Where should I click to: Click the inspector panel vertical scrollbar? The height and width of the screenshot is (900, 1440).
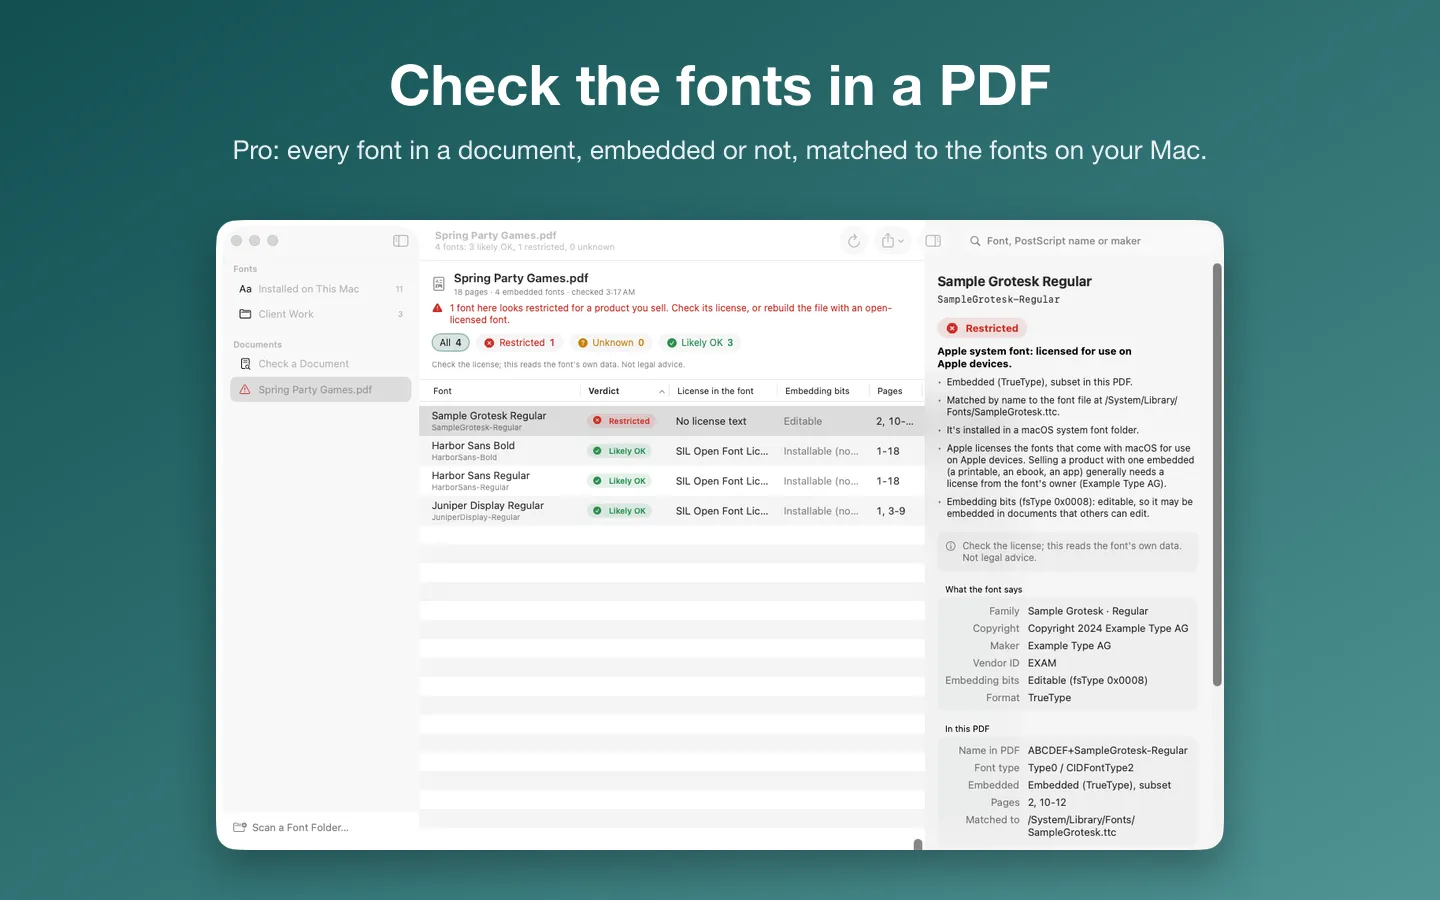[1217, 475]
